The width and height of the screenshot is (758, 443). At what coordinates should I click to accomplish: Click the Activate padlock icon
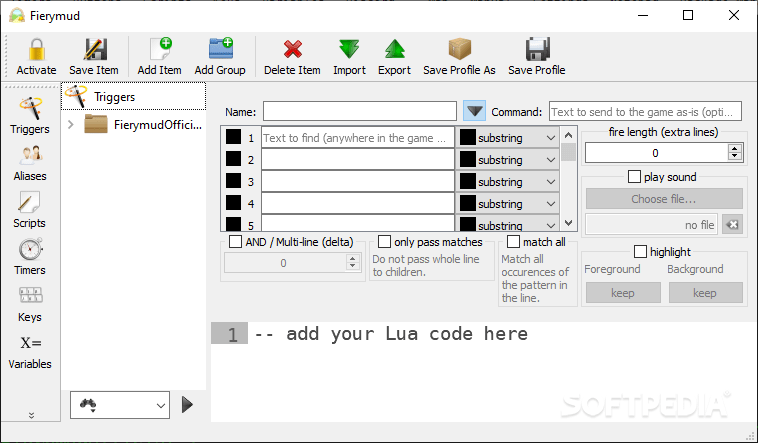(x=36, y=49)
